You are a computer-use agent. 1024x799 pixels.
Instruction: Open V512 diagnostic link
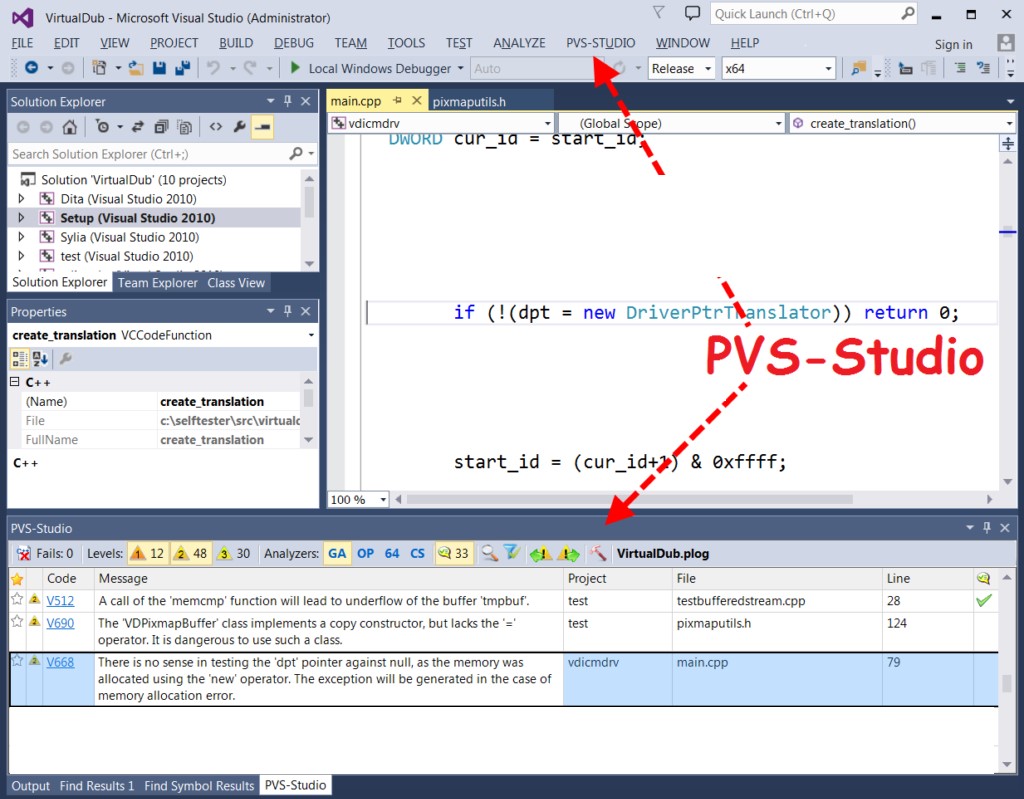pos(60,600)
